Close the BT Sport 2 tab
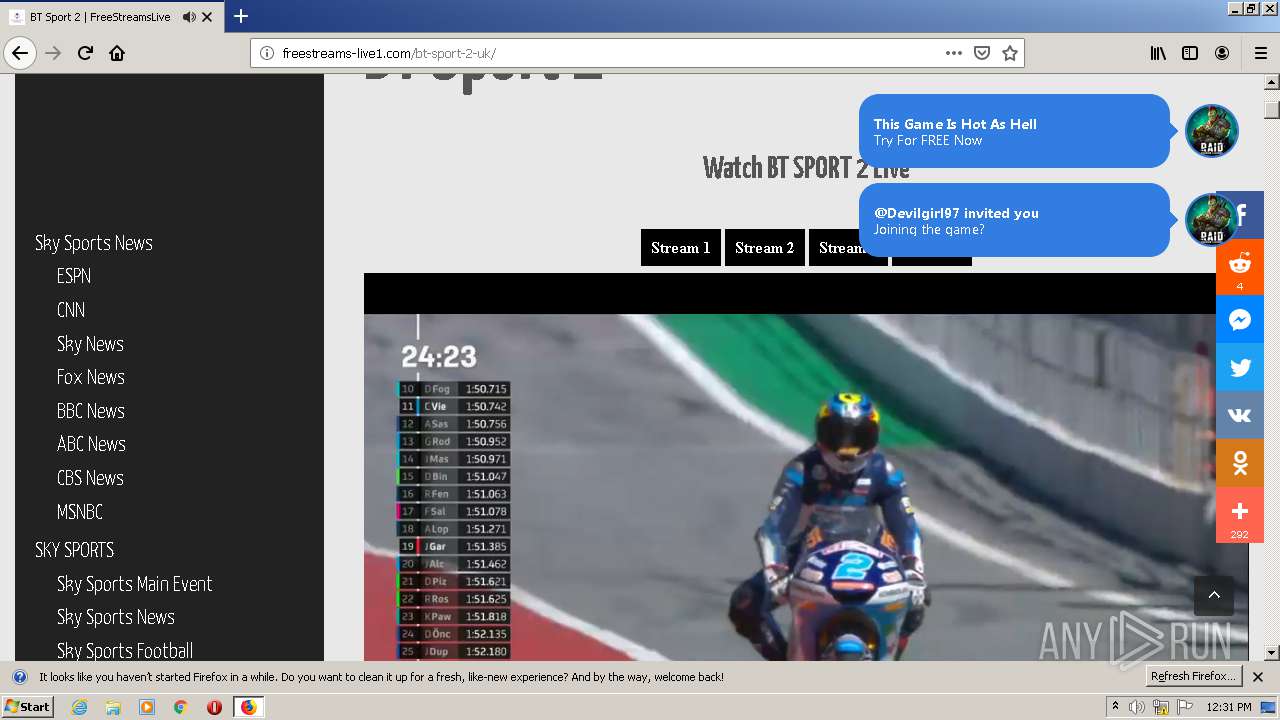 (x=207, y=17)
